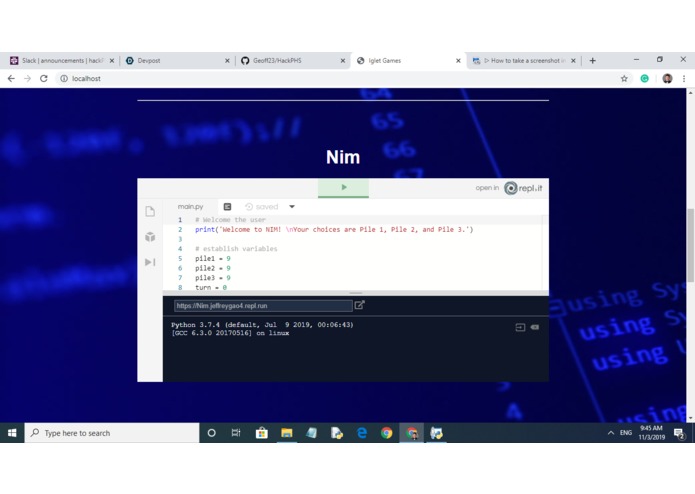The width and height of the screenshot is (695, 494).
Task: Open the Chrome three-dot menu
Action: click(x=684, y=78)
